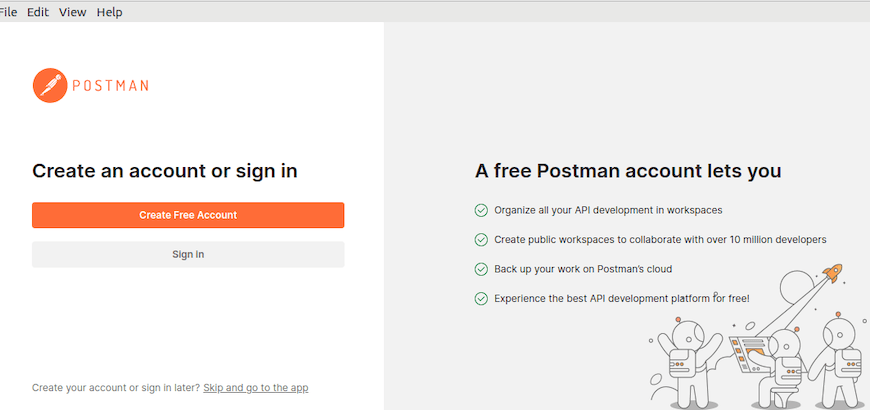The width and height of the screenshot is (870, 410).
Task: Open the Edit menu
Action: click(x=38, y=12)
